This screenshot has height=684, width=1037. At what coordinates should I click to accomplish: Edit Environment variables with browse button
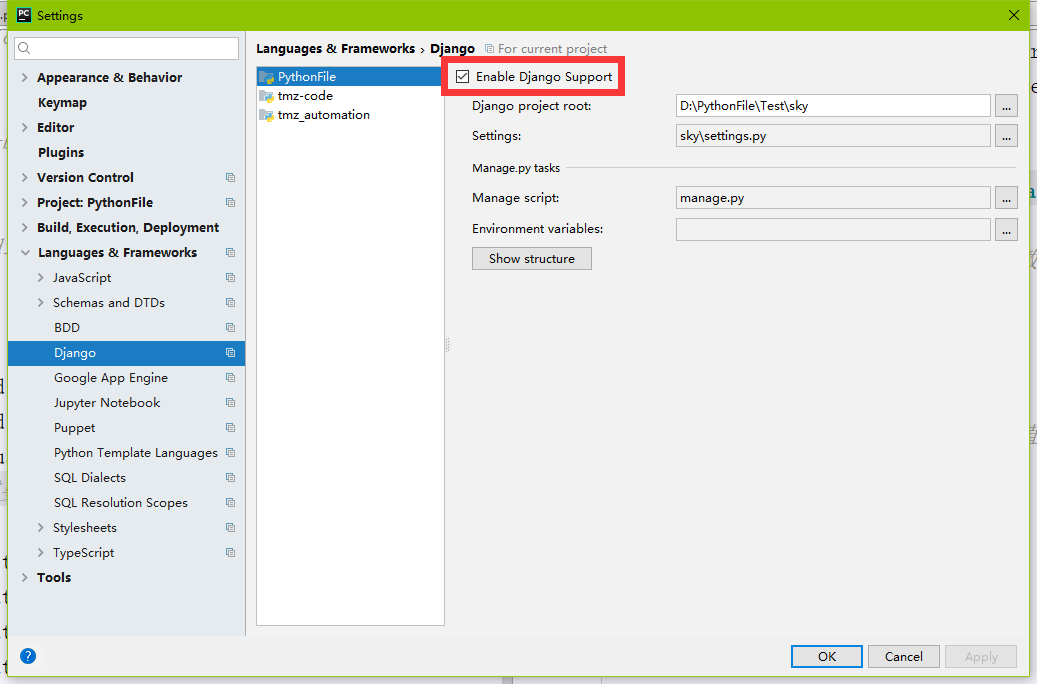(1006, 230)
